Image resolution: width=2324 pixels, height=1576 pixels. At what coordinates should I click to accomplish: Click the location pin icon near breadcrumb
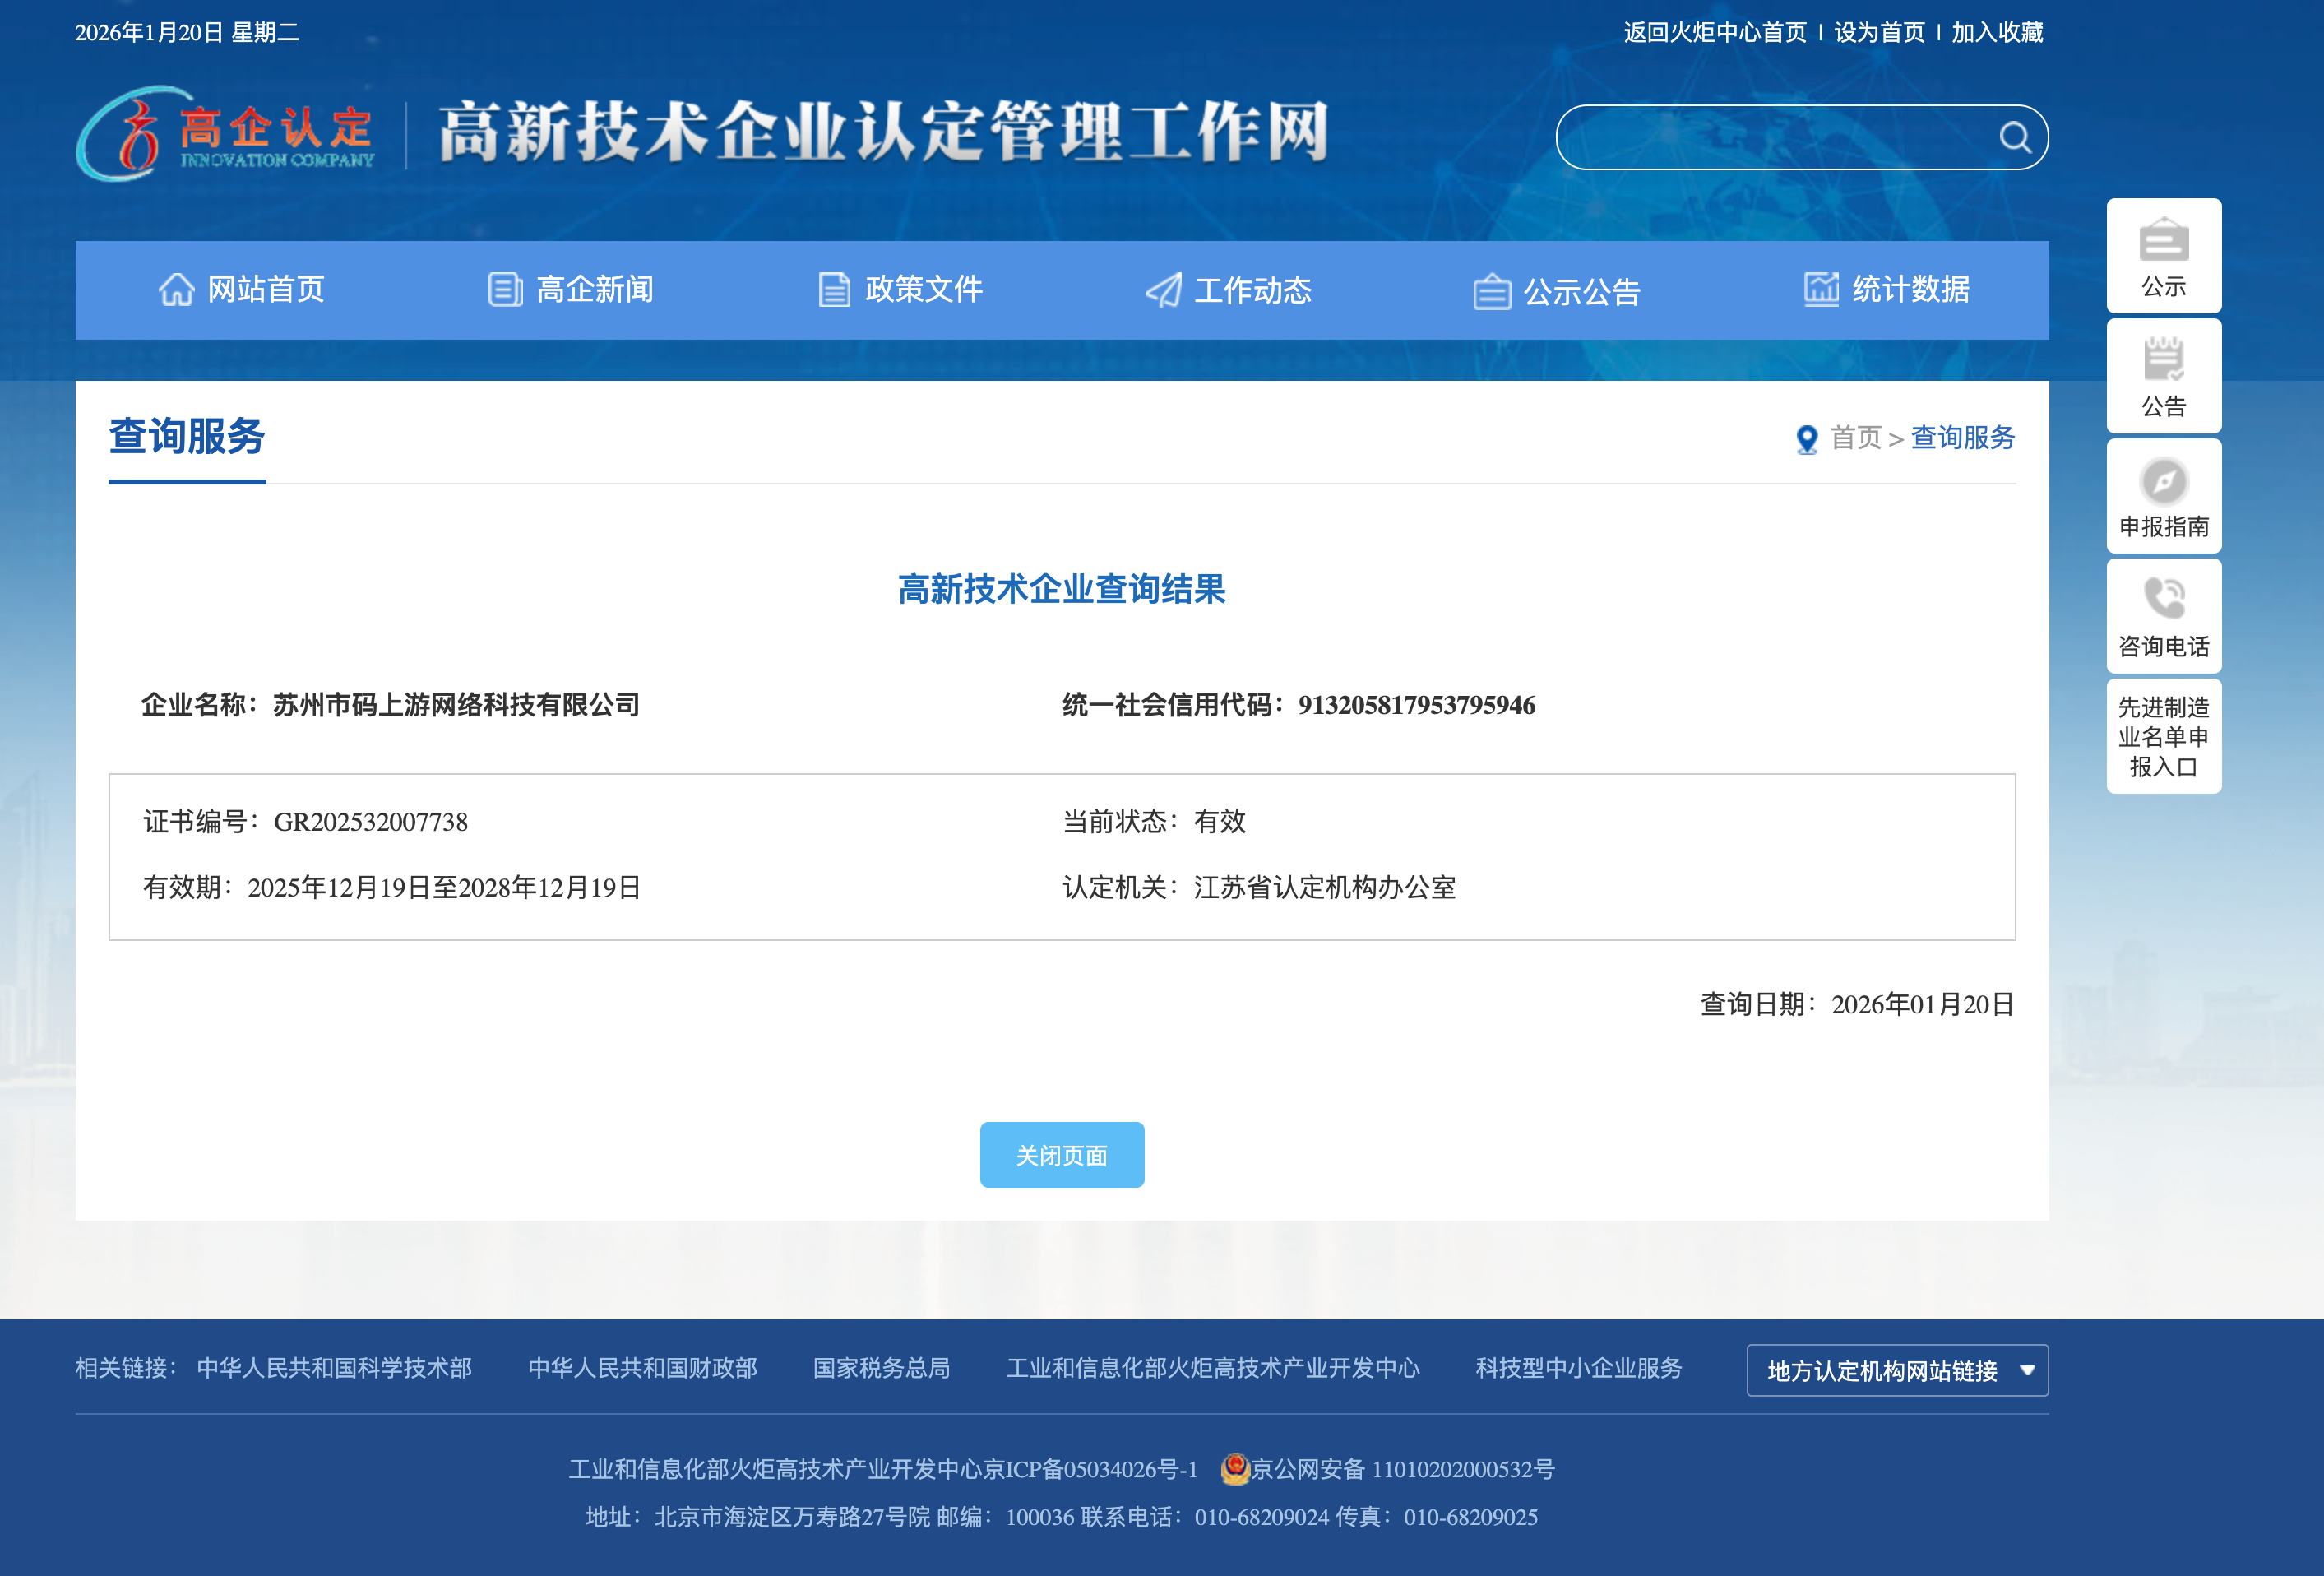(1806, 438)
